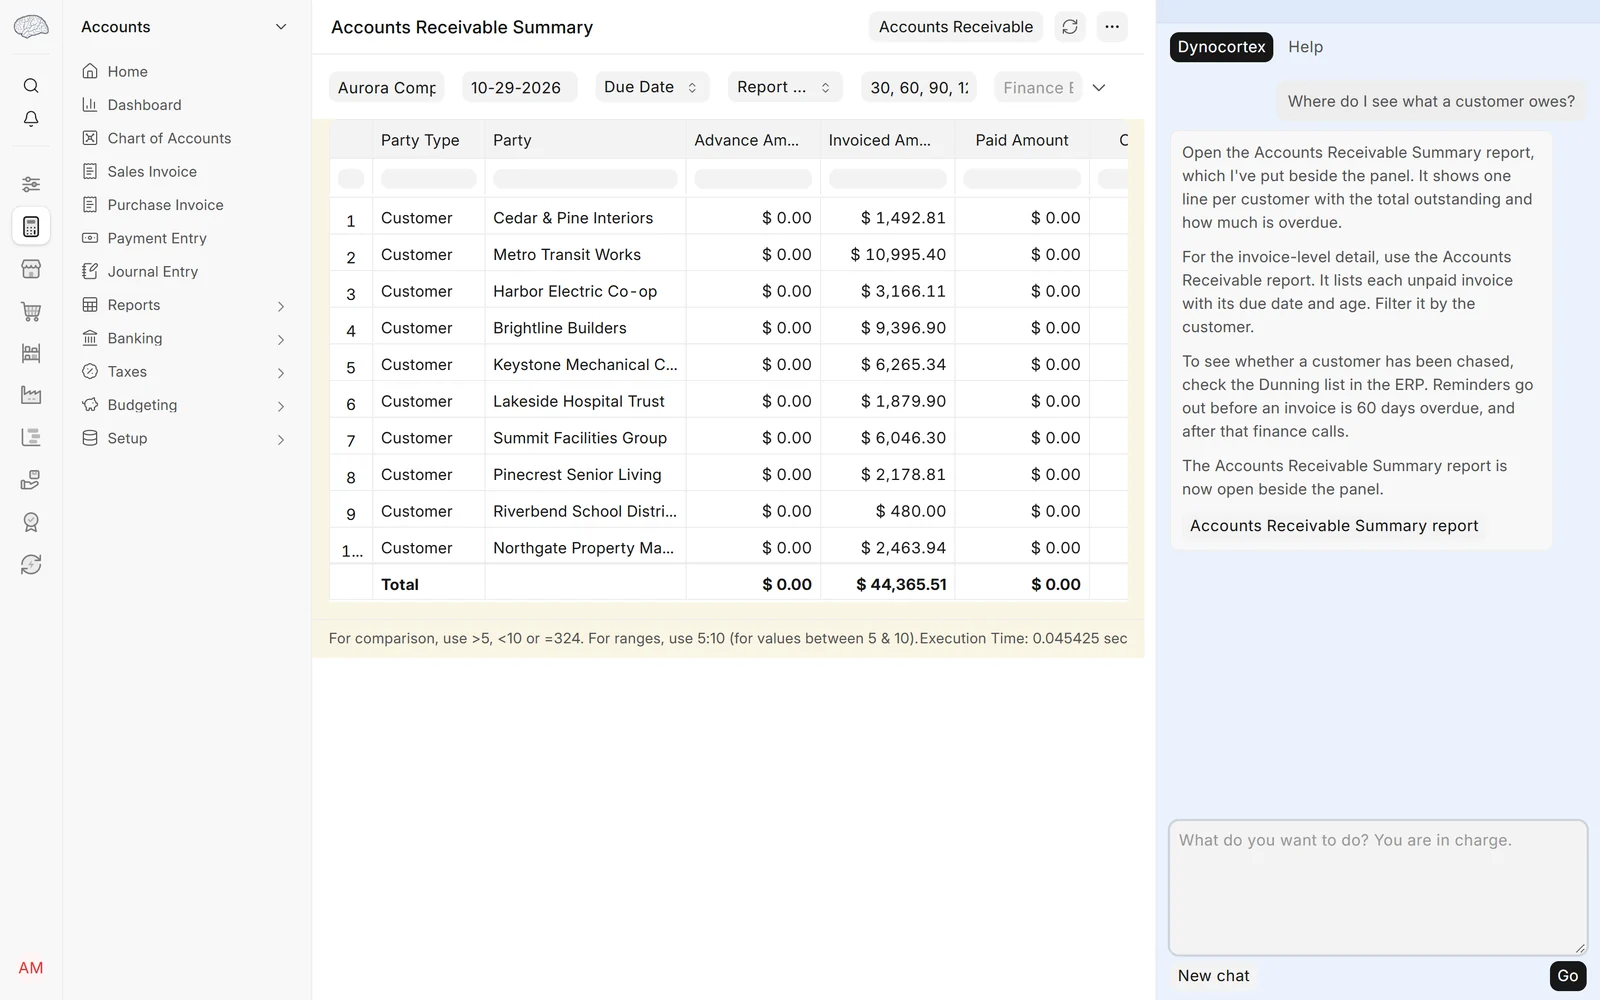
Task: Click the Aurora company filter field
Action: (386, 88)
